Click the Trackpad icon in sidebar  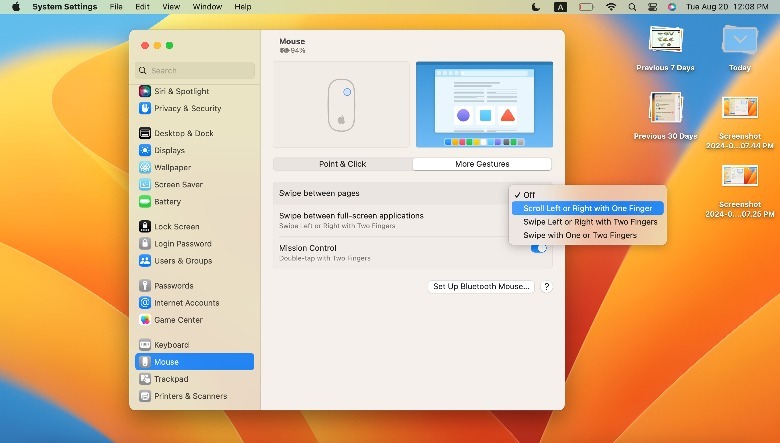tap(145, 379)
